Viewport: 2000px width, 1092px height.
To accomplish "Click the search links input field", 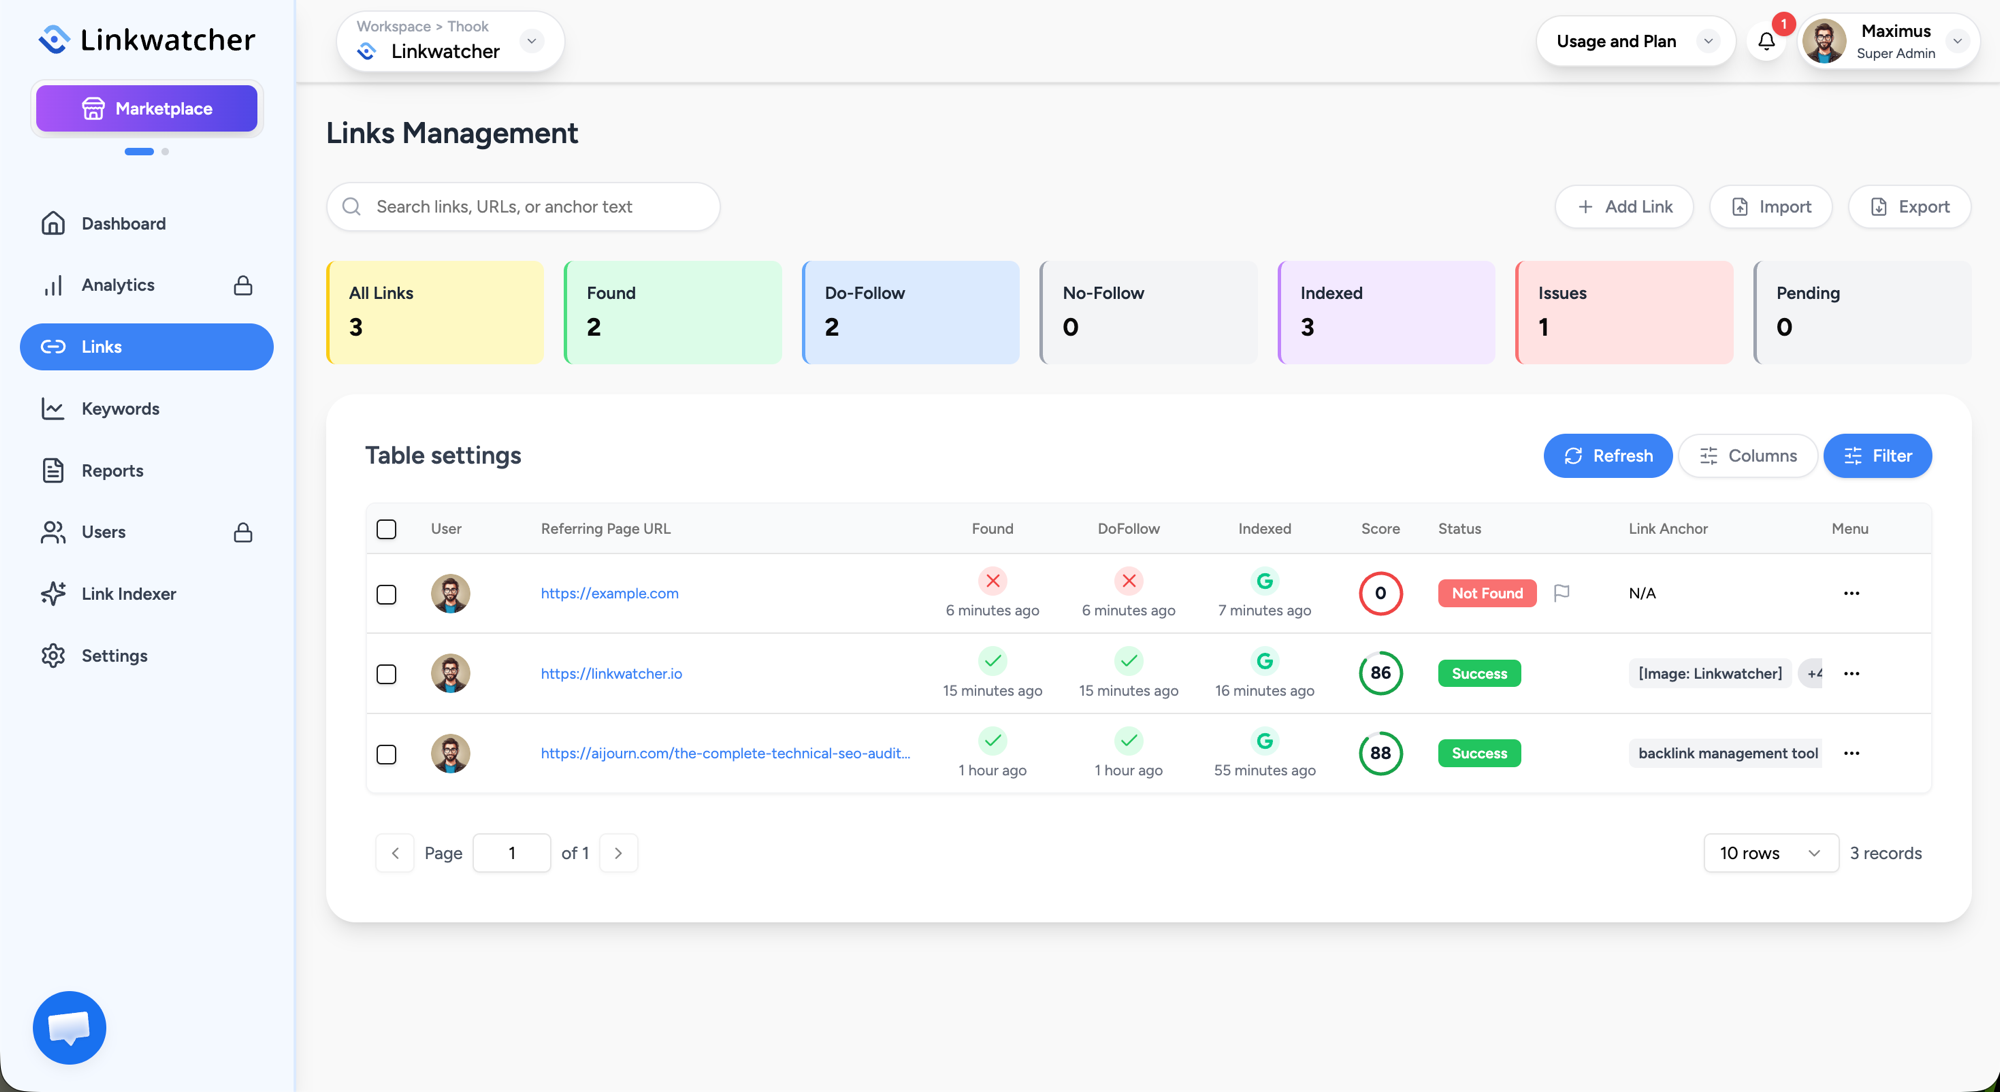I will point(523,207).
